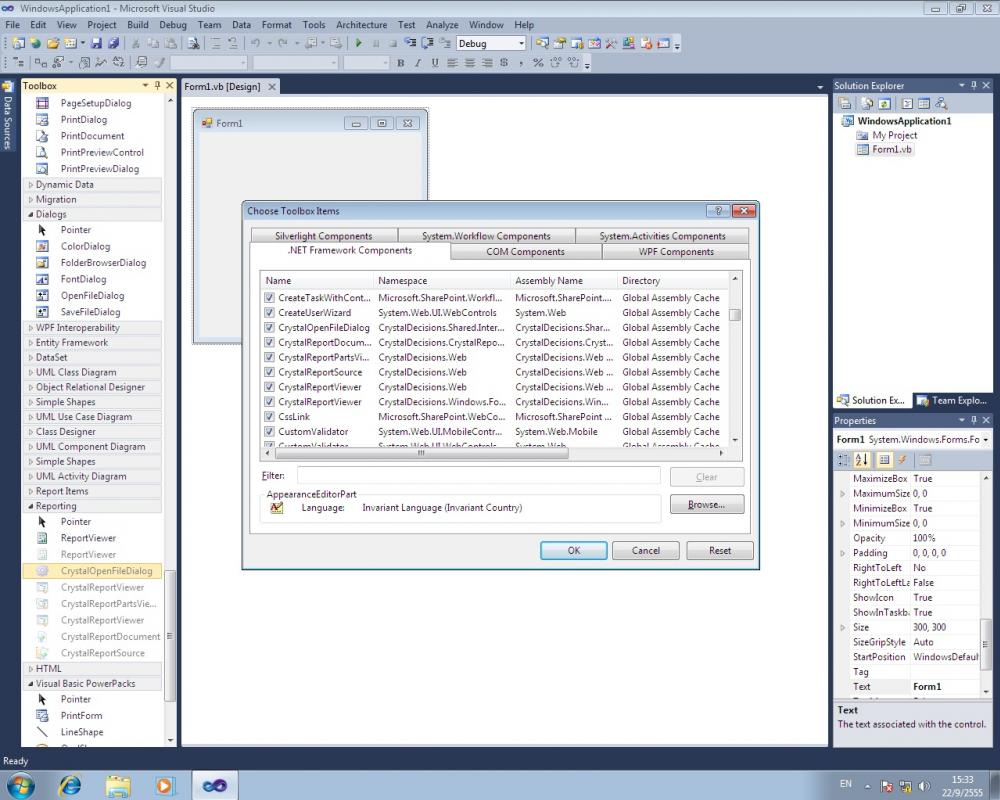Uncheck the CrystalReportSource checkbox in the list
The width and height of the screenshot is (1000, 800).
[x=269, y=372]
